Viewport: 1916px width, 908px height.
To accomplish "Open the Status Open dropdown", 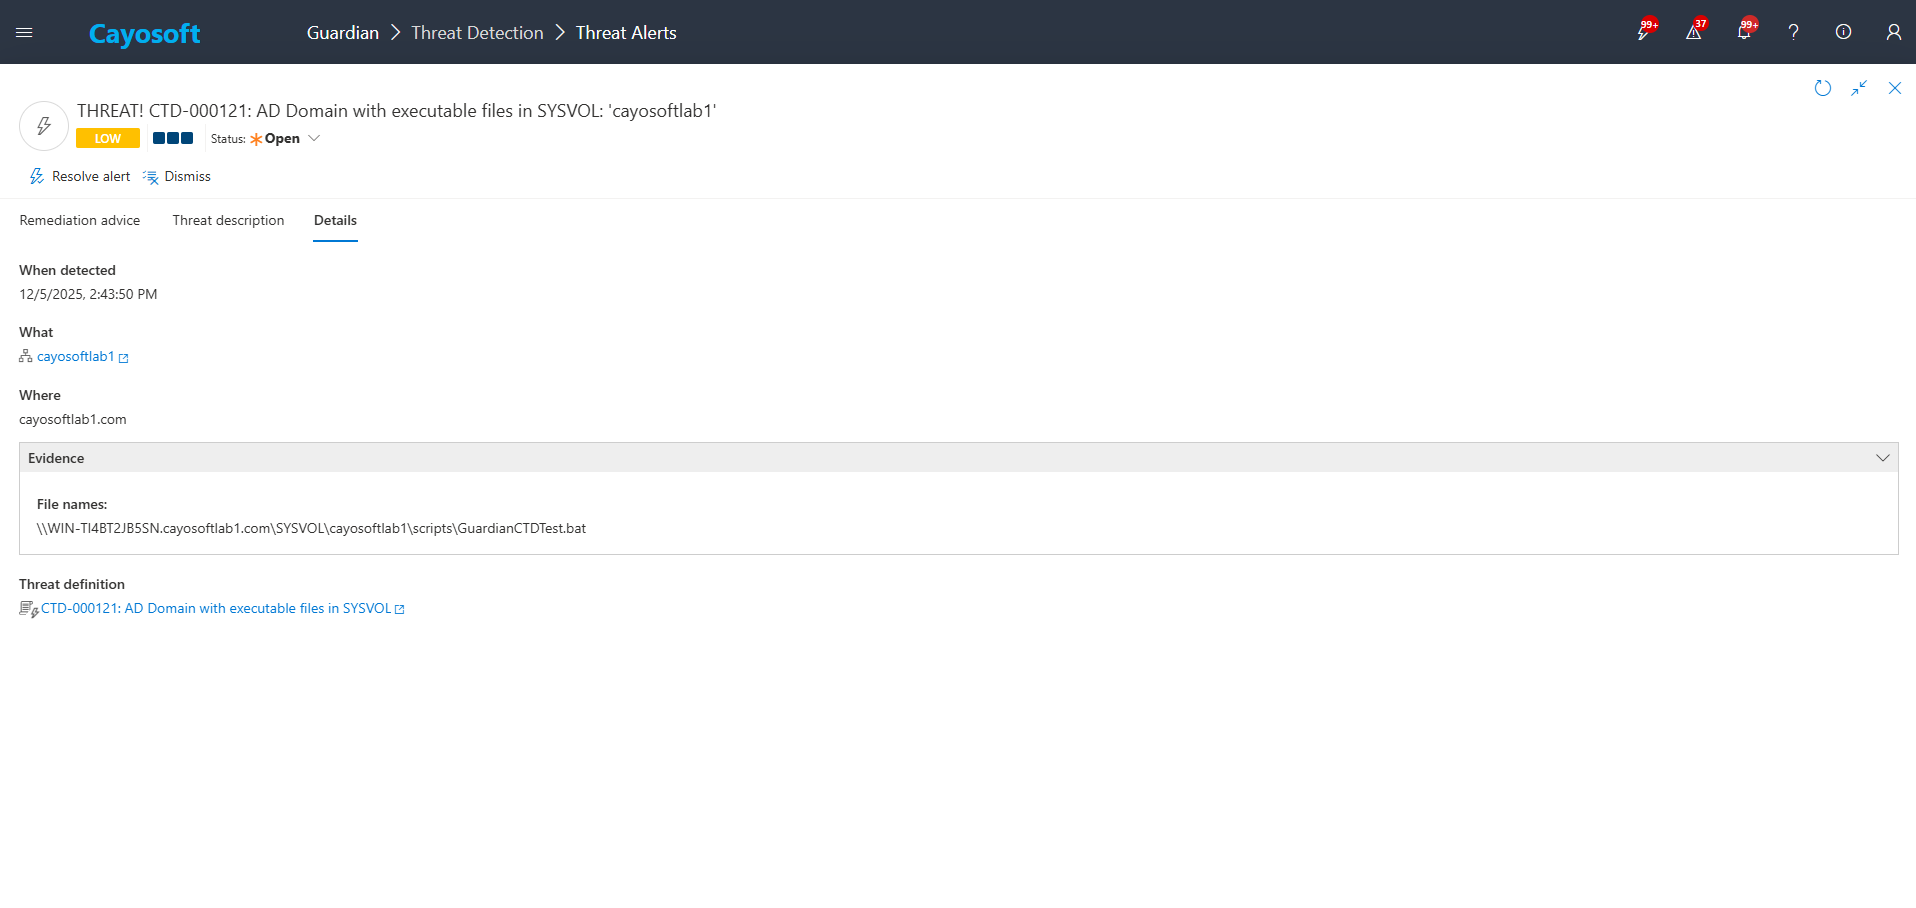I will tap(285, 139).
